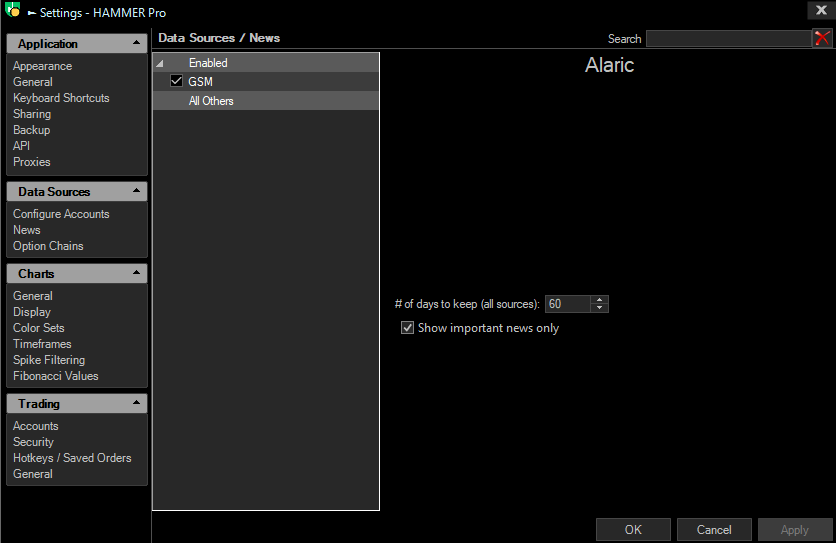Increase days to keep with the up arrow
Image resolution: width=836 pixels, height=543 pixels.
(600, 300)
